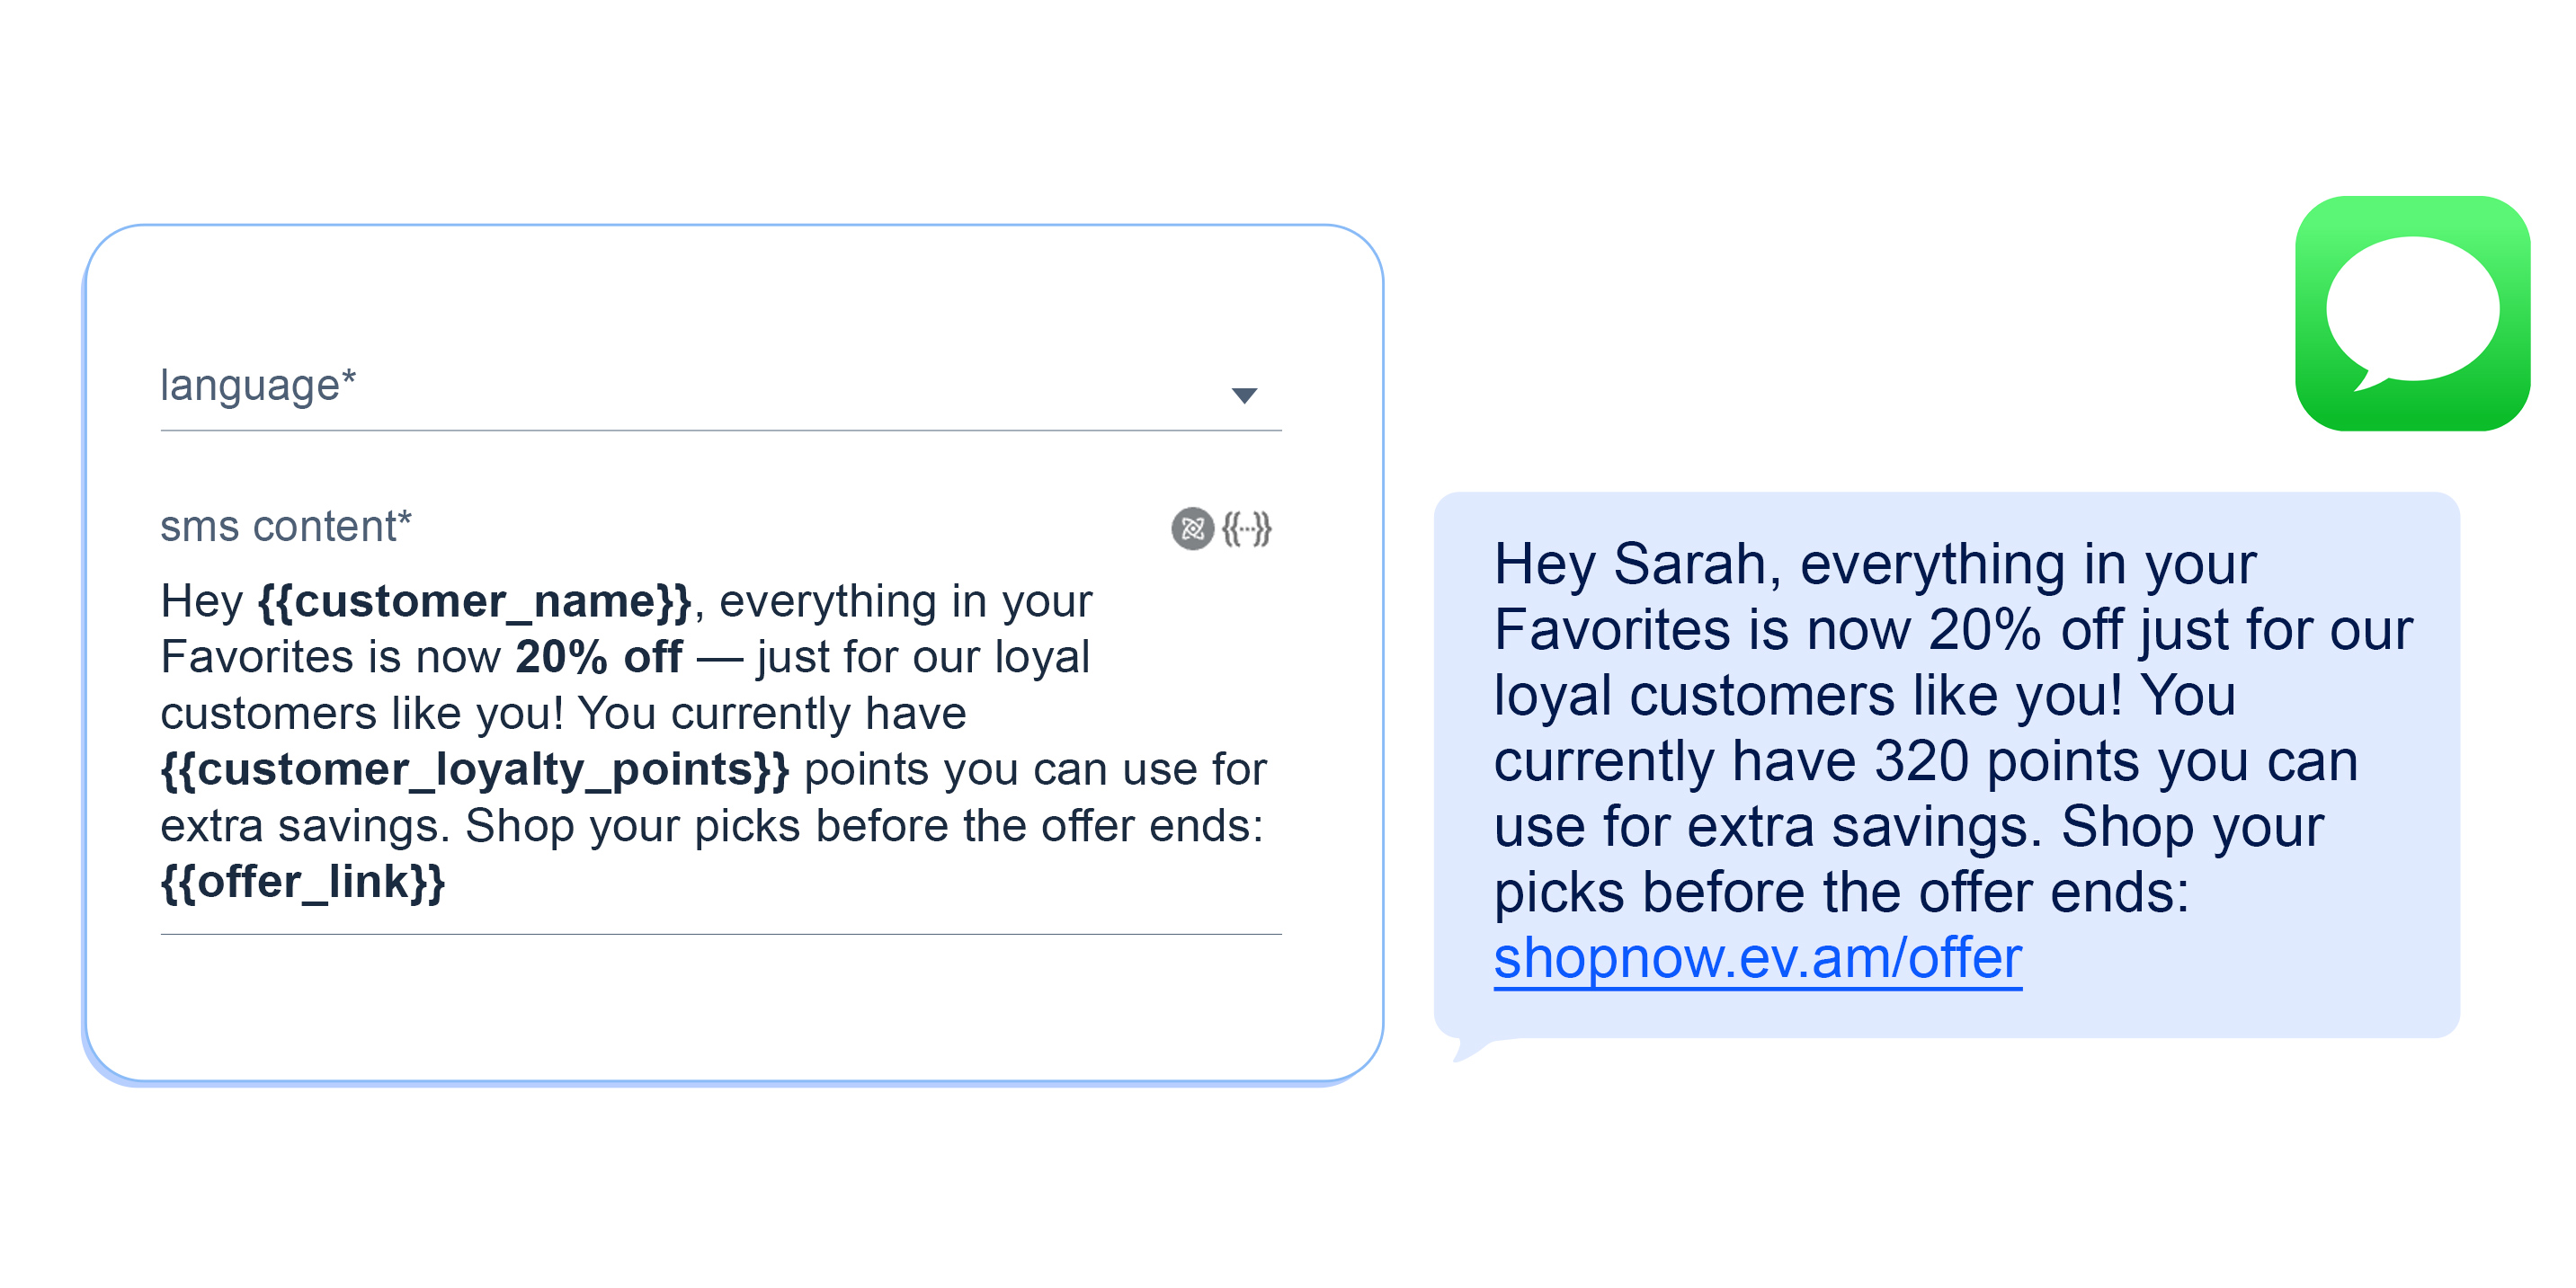Click "customers like you!" in the editor
This screenshot has height=1288, width=2576.
pyautogui.click(x=362, y=713)
